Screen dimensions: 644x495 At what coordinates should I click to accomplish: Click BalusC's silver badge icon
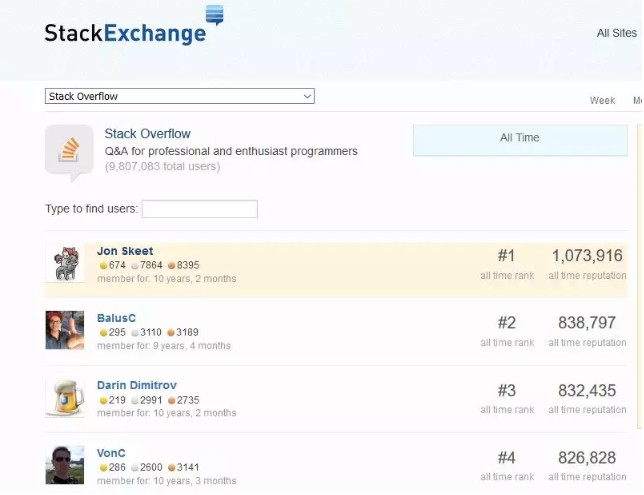pyautogui.click(x=135, y=332)
